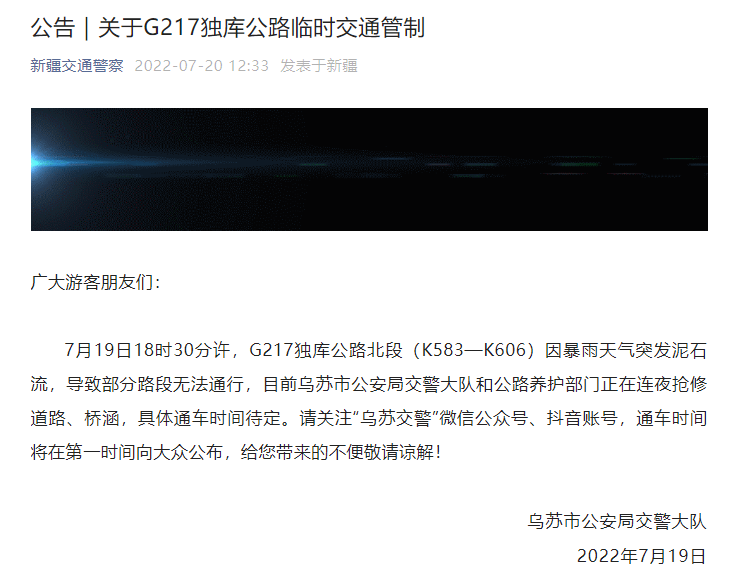Screen dimensions: 733x588
Task: Click the closing phrase 给您带来的不便敬请谅解
Action: [x=338, y=452]
